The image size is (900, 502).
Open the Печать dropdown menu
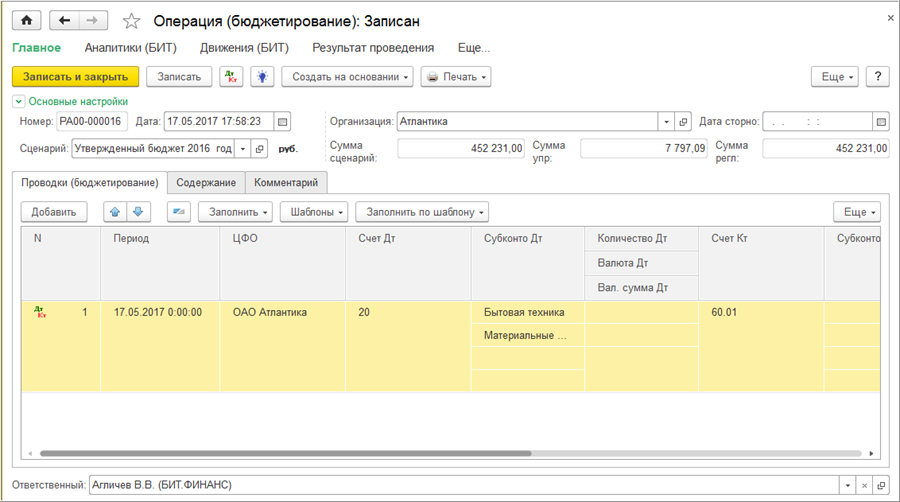[456, 77]
